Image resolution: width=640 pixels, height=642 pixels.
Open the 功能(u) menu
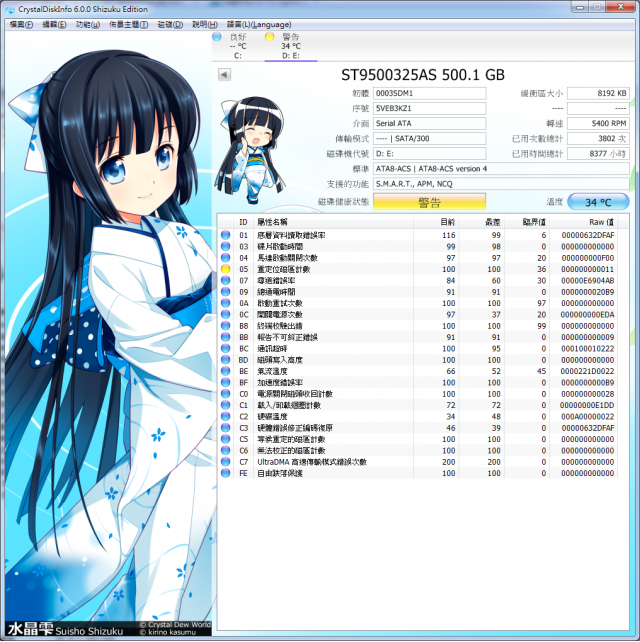(88, 25)
